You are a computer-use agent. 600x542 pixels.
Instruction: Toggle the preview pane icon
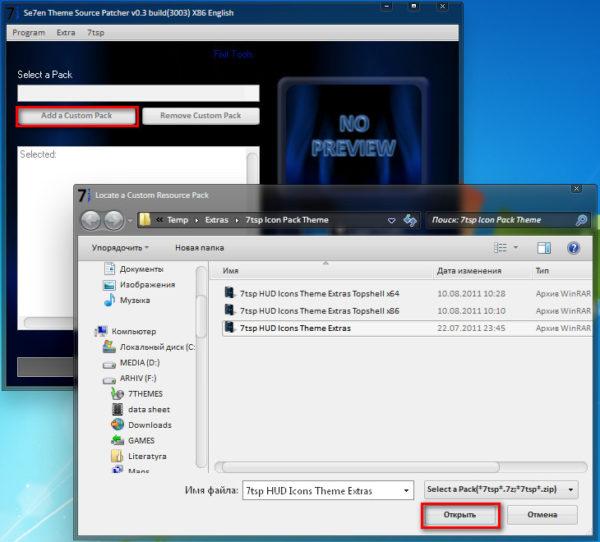[544, 248]
